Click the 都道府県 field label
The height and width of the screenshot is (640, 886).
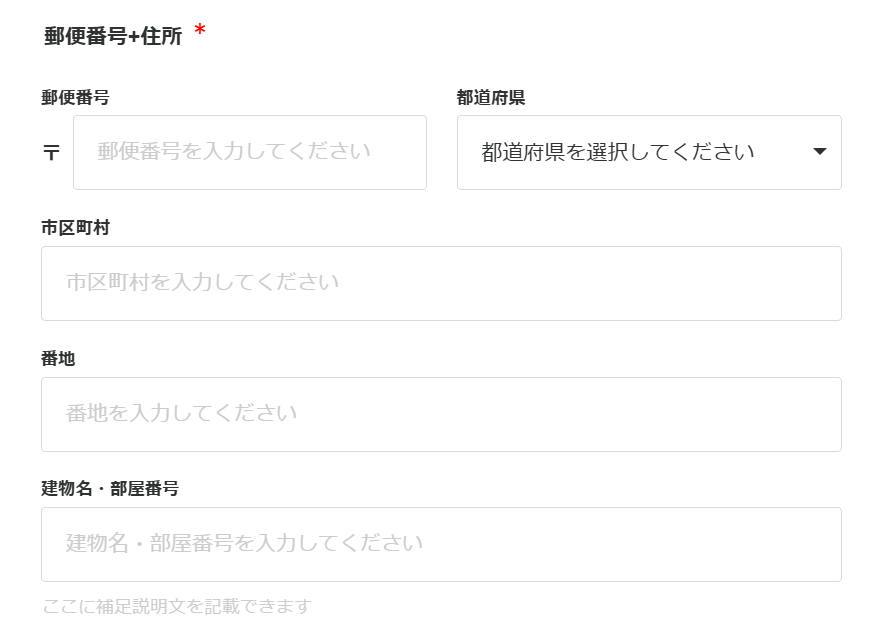491,97
